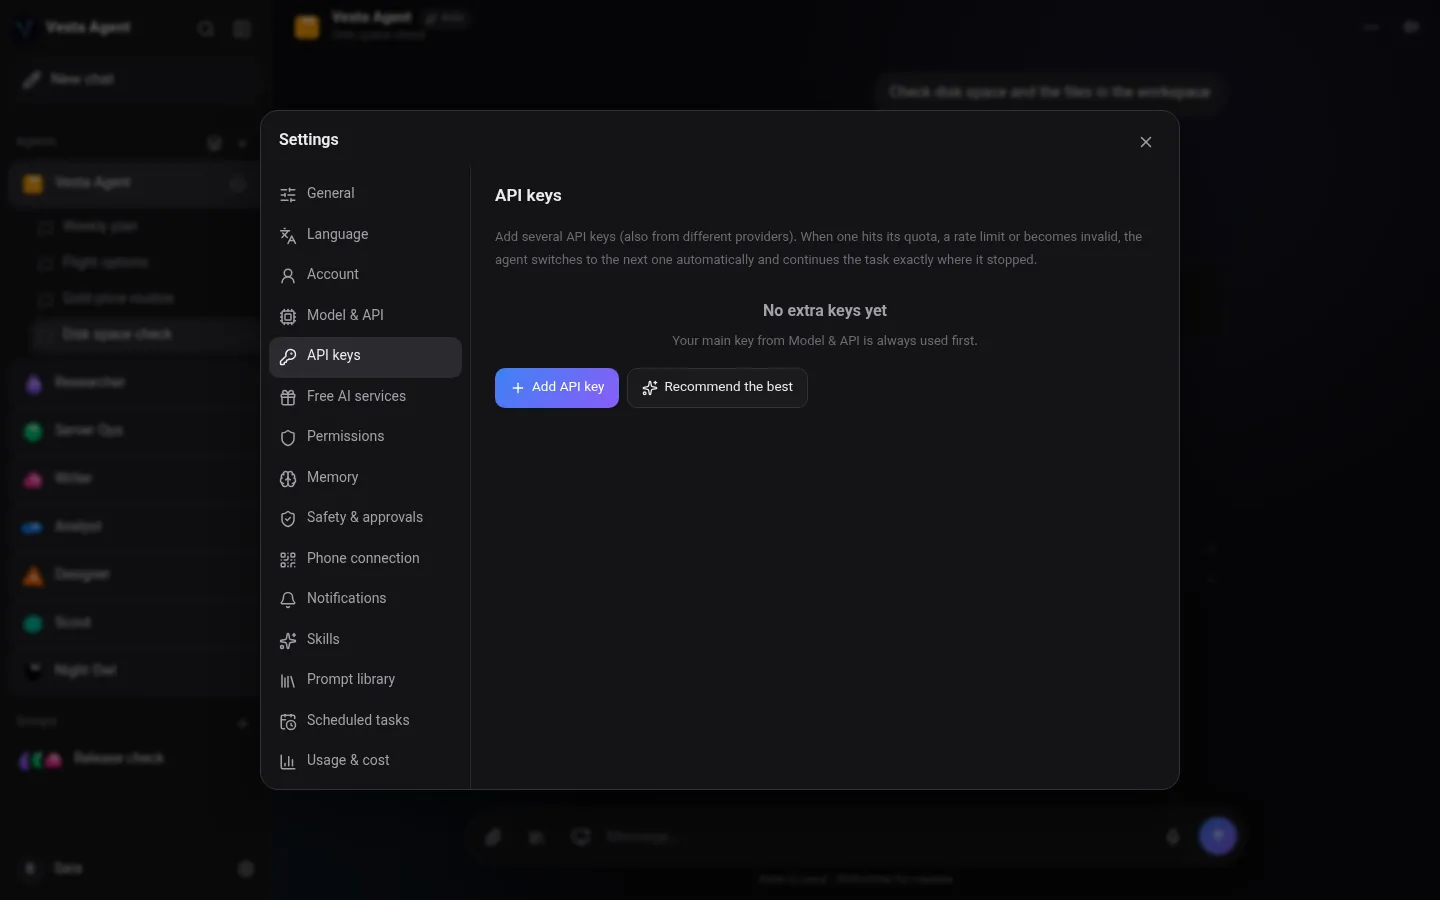Open the Release check group in background
Image resolution: width=1440 pixels, height=900 pixels.
pos(135,759)
